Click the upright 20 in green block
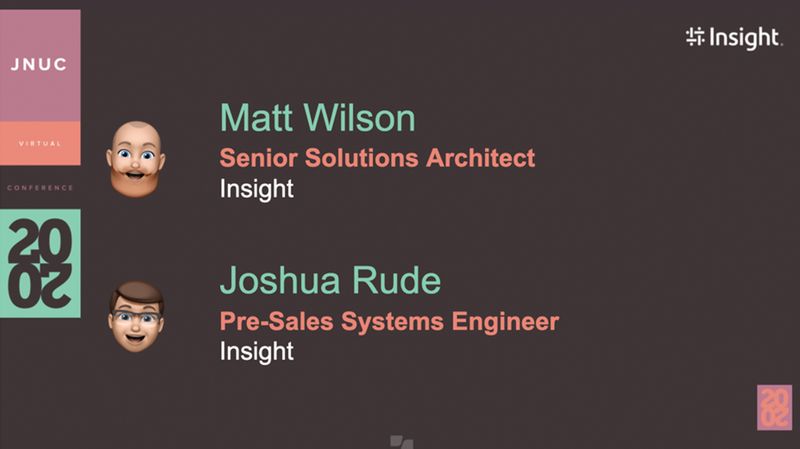 [40, 241]
